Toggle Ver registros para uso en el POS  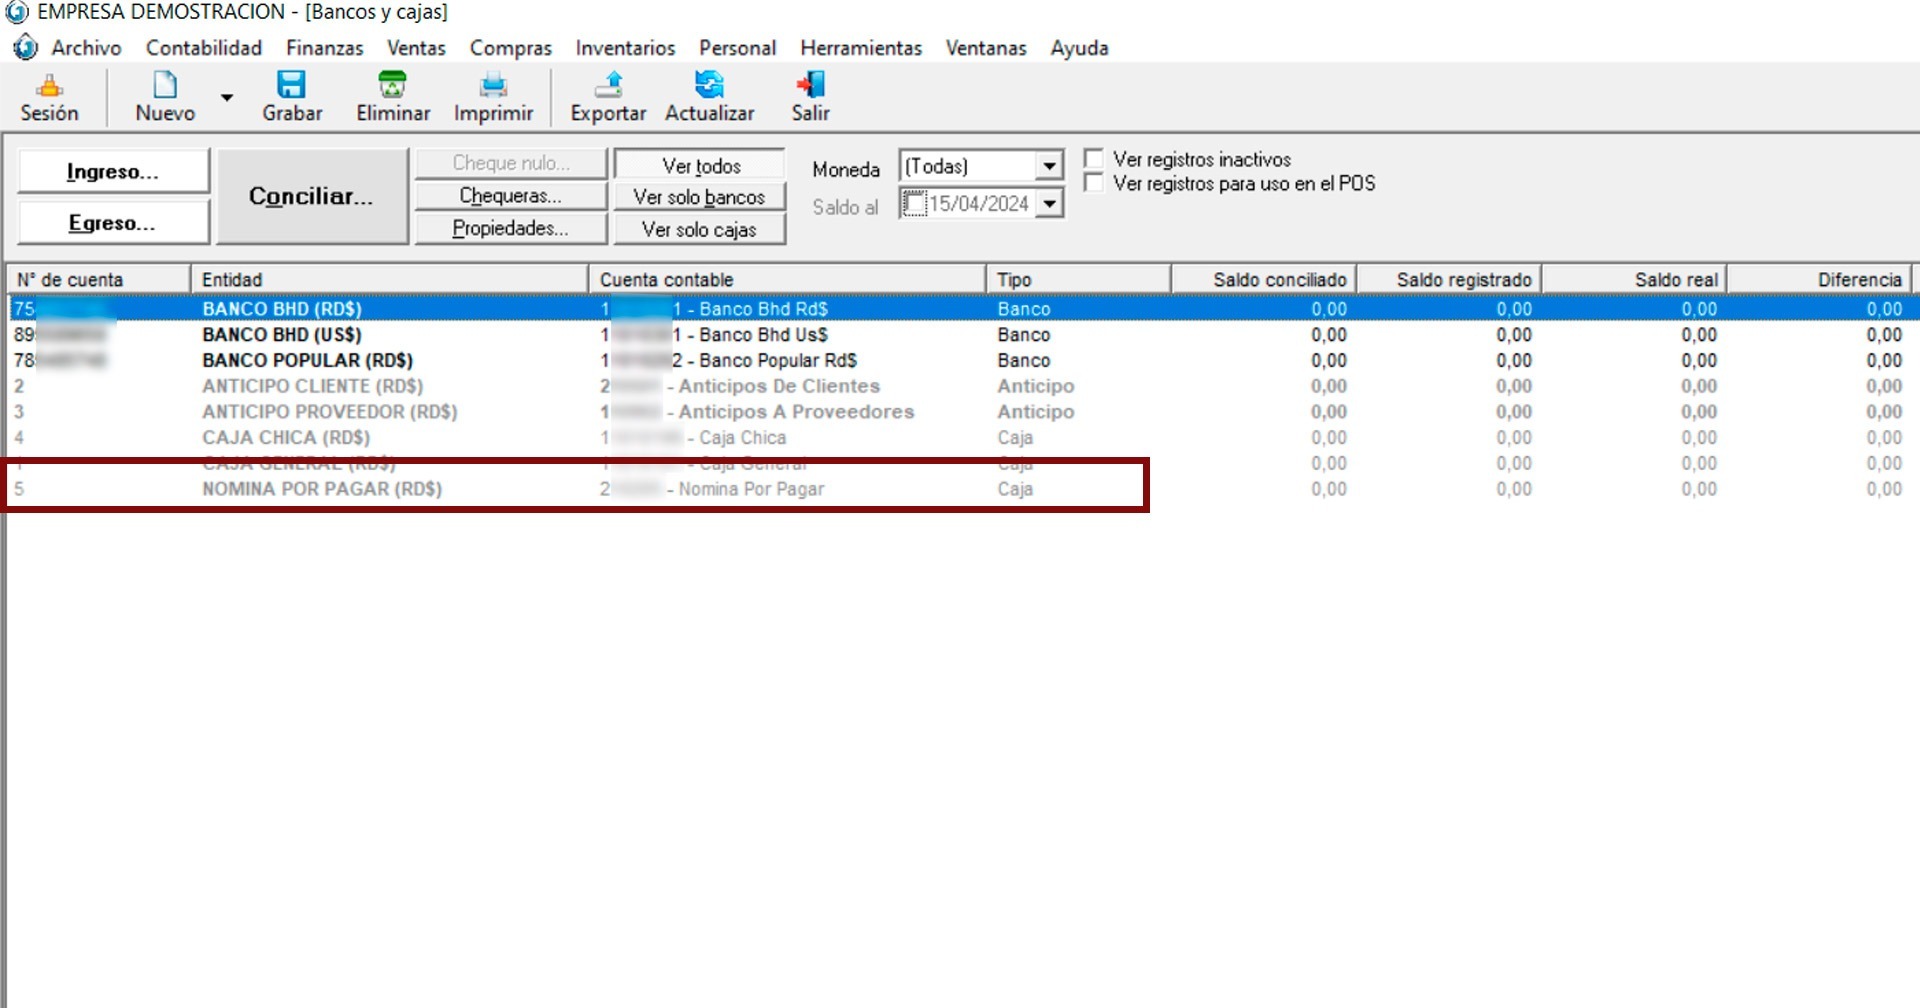point(1094,183)
